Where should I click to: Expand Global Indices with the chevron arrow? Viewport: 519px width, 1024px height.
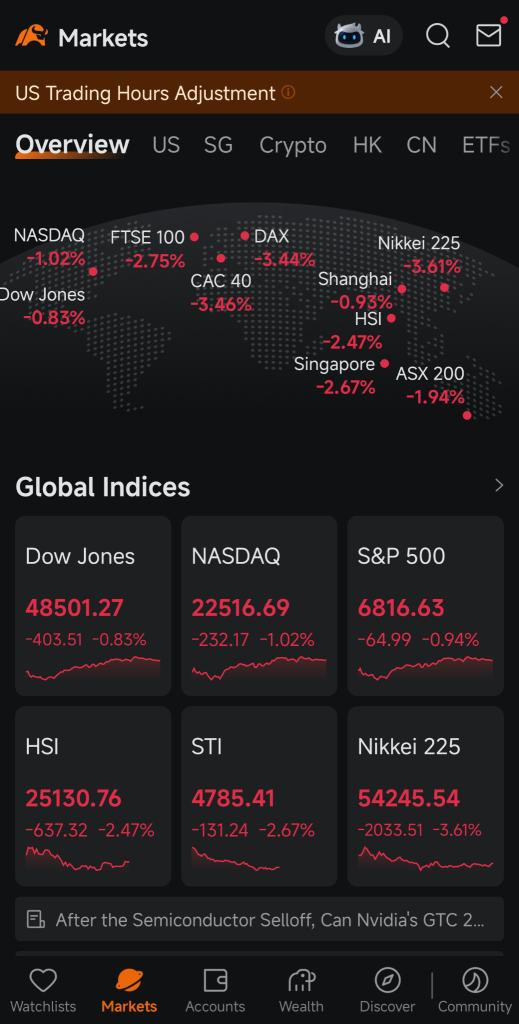pos(499,485)
